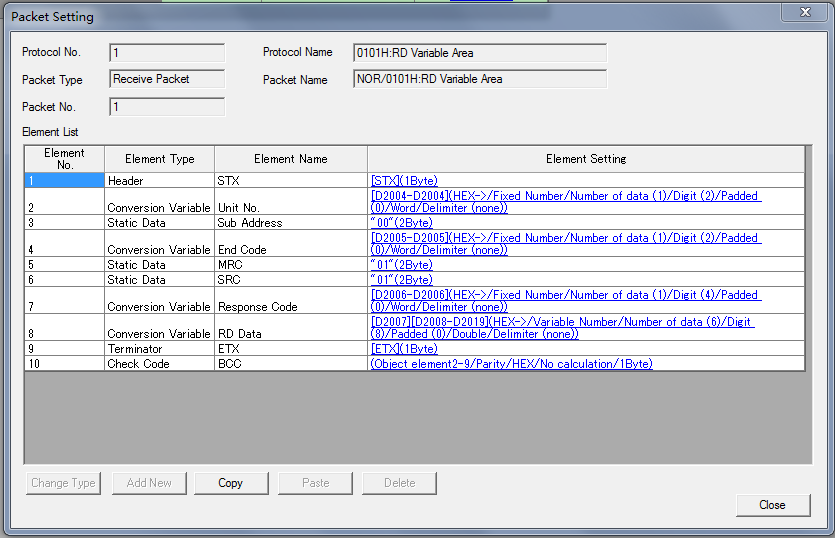Open the BCC check code setting link
This screenshot has width=835, height=538.
(x=511, y=364)
